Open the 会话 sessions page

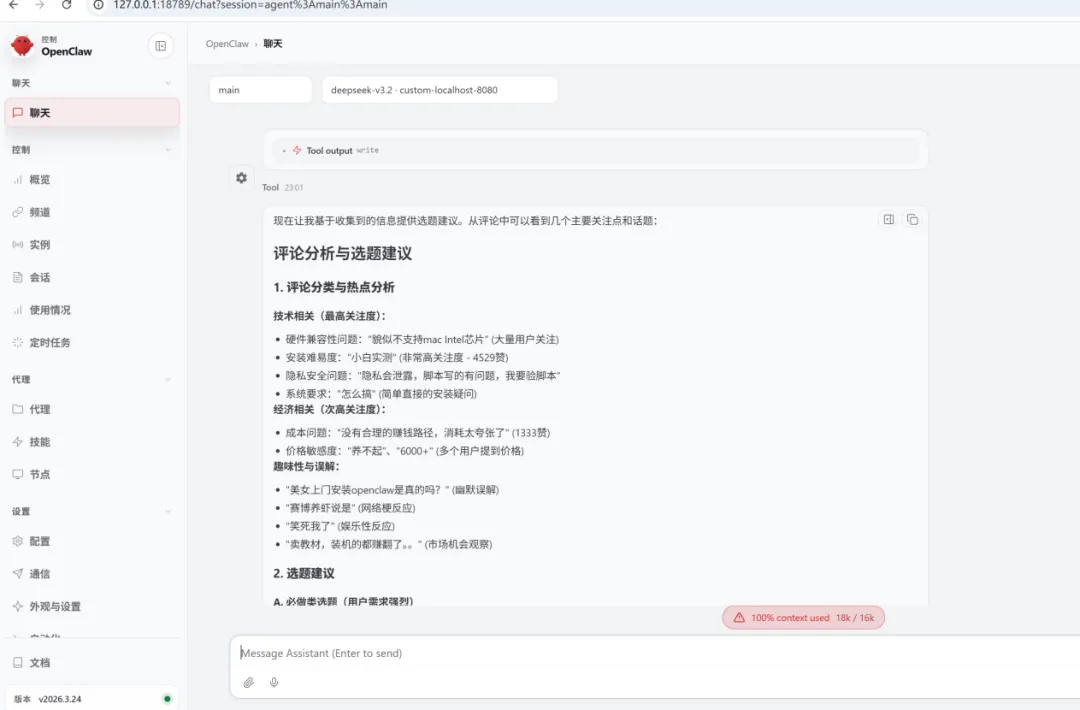(92, 278)
